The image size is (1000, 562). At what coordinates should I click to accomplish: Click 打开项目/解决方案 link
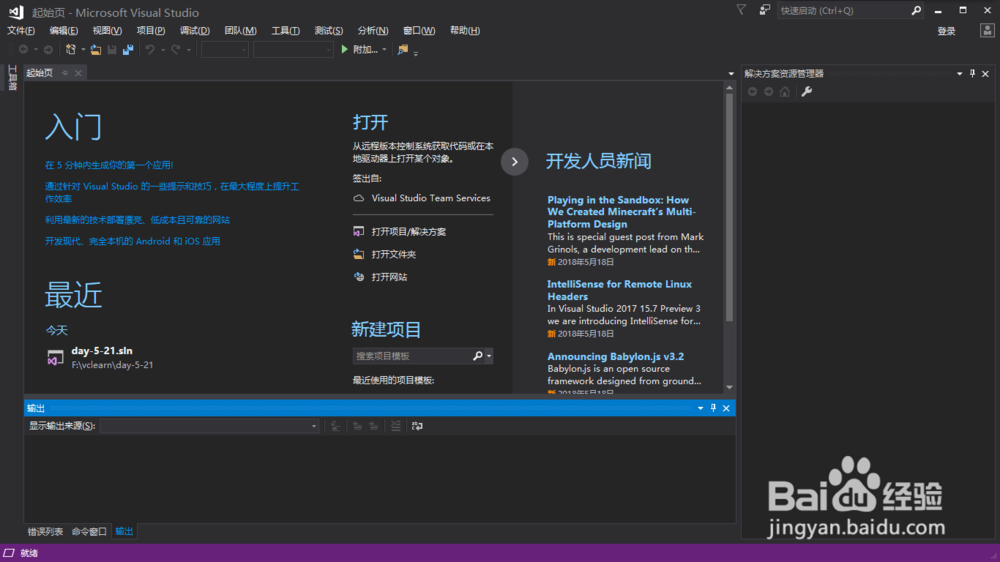click(409, 232)
